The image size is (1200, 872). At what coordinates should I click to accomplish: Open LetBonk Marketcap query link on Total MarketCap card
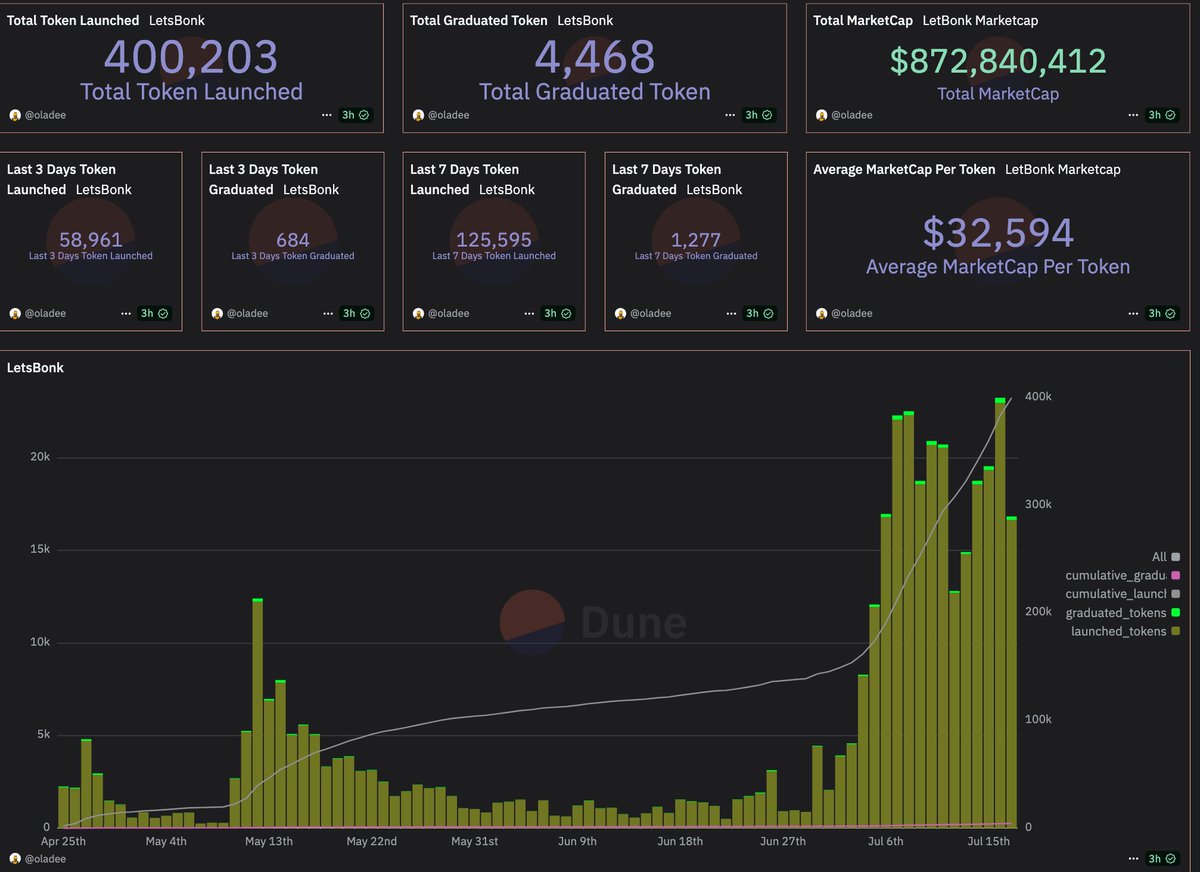click(x=979, y=20)
